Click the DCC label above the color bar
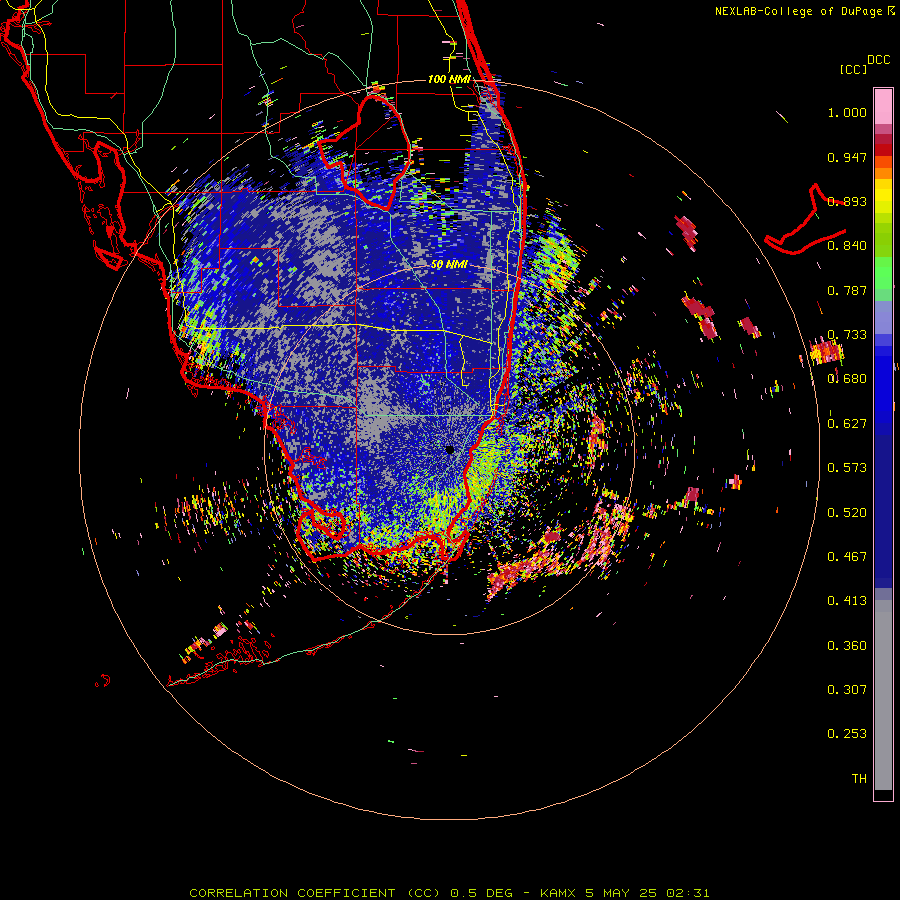900x900 pixels. 878,60
